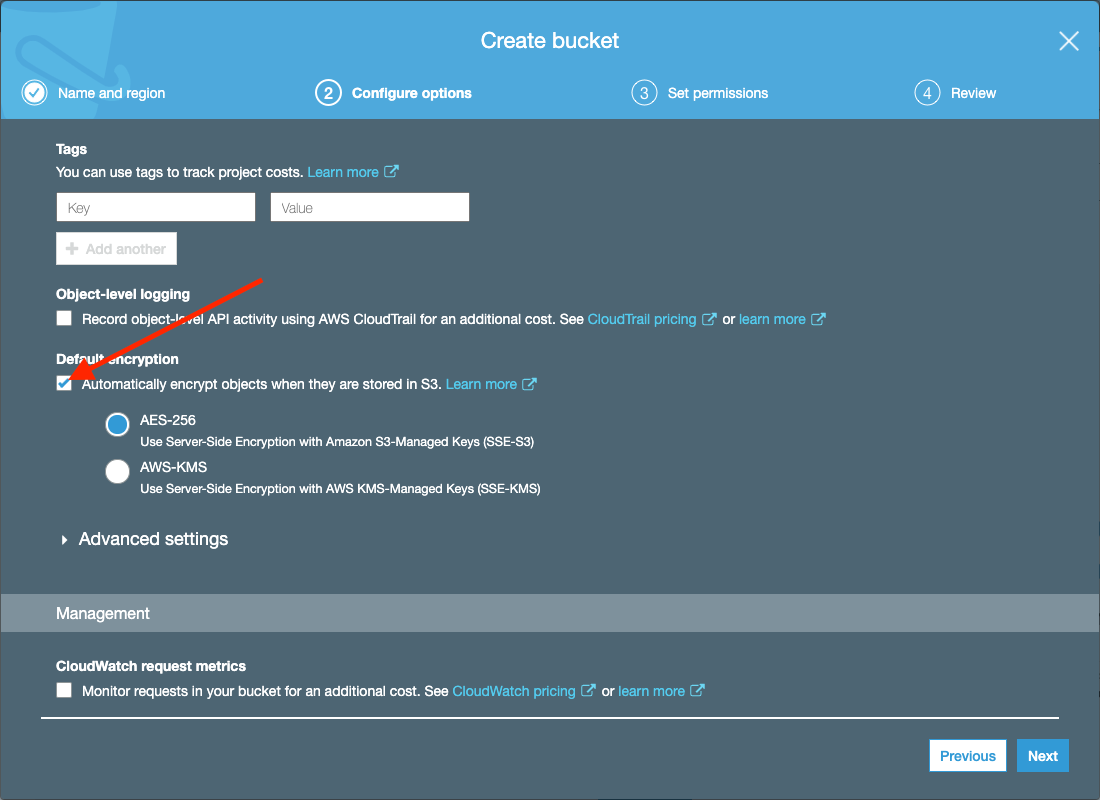
Task: Click external icon after logging learn more
Action: click(818, 319)
